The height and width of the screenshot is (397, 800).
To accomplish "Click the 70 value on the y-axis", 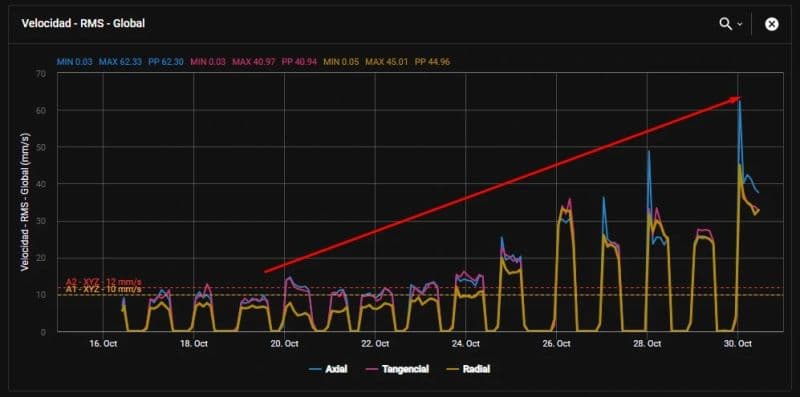I will [41, 73].
